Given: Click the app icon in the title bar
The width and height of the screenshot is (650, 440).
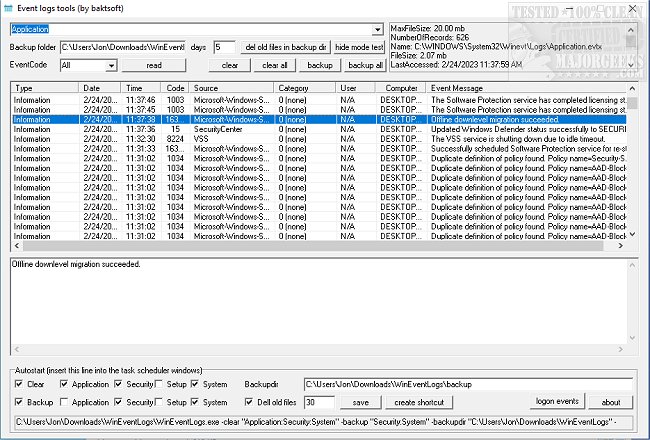Looking at the screenshot, I should pyautogui.click(x=8, y=8).
